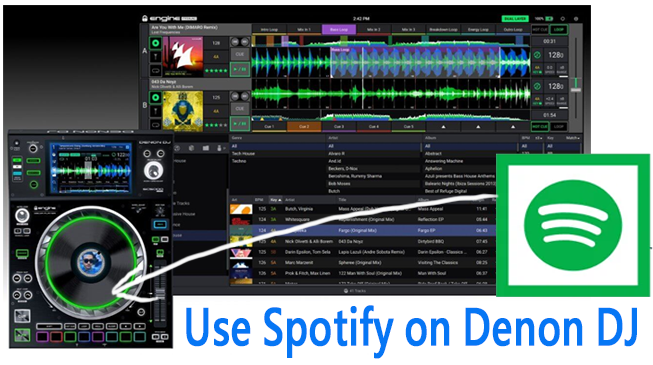The width and height of the screenshot is (653, 365).
Task: Click the star rating on deck B
Action: [216, 125]
